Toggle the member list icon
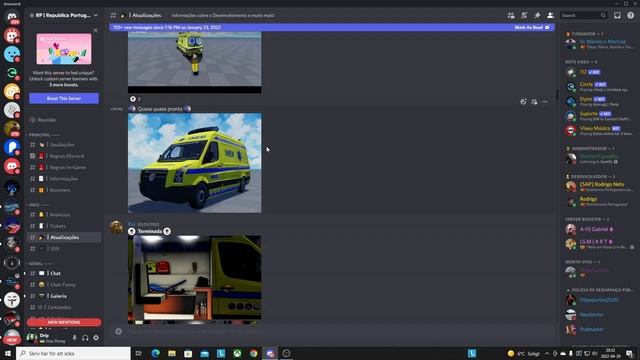 coord(550,16)
